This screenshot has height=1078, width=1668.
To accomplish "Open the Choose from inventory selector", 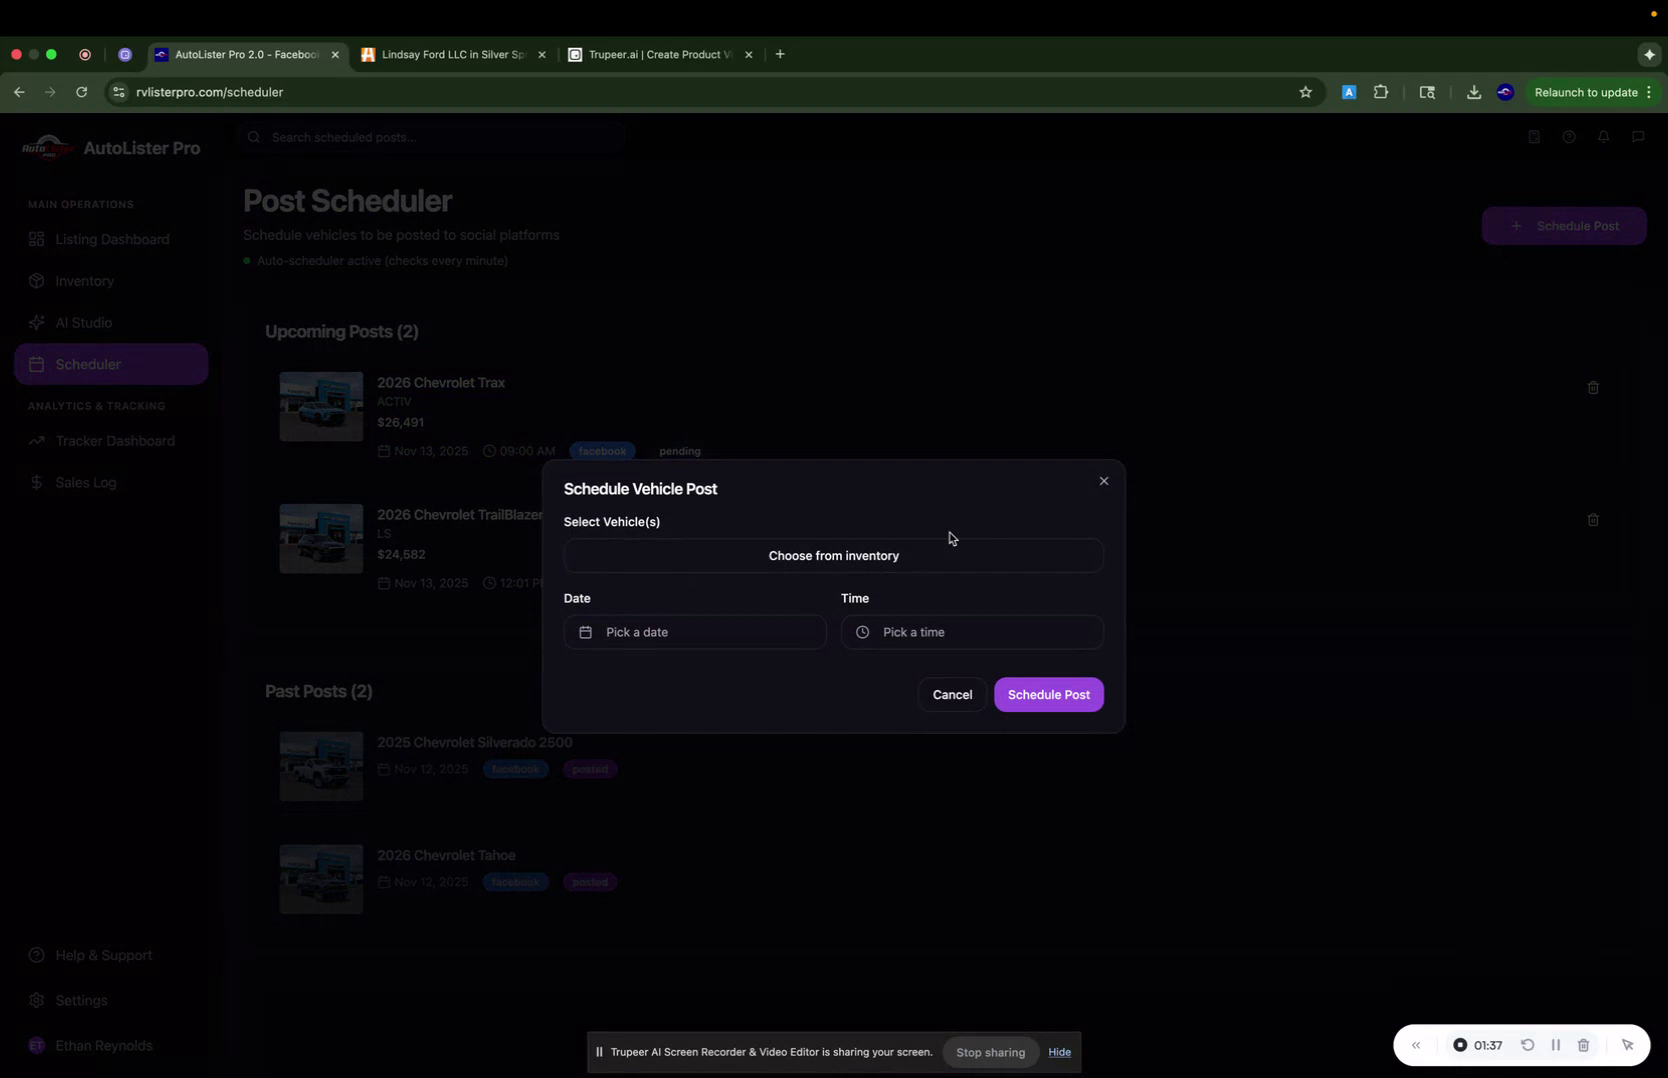I will (x=833, y=555).
